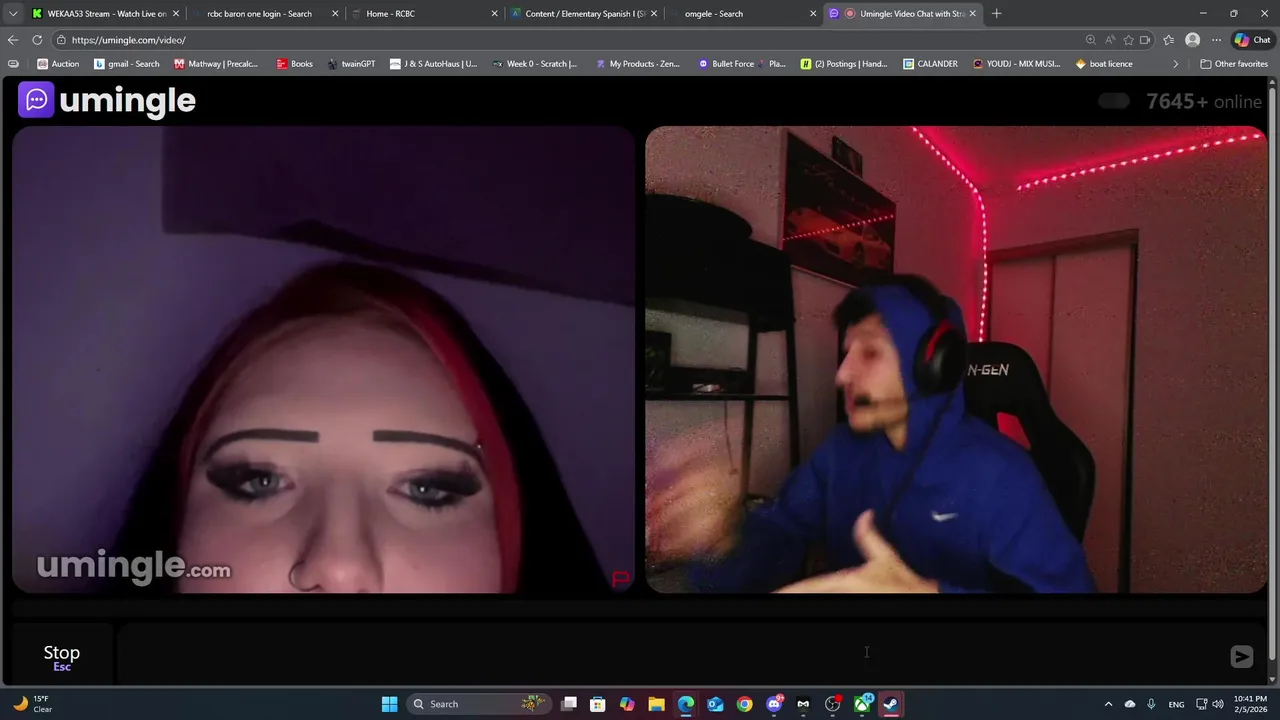Screen dimensions: 1280x720
Task: Open the Week 0 - Scratch bookmark
Action: pos(535,64)
